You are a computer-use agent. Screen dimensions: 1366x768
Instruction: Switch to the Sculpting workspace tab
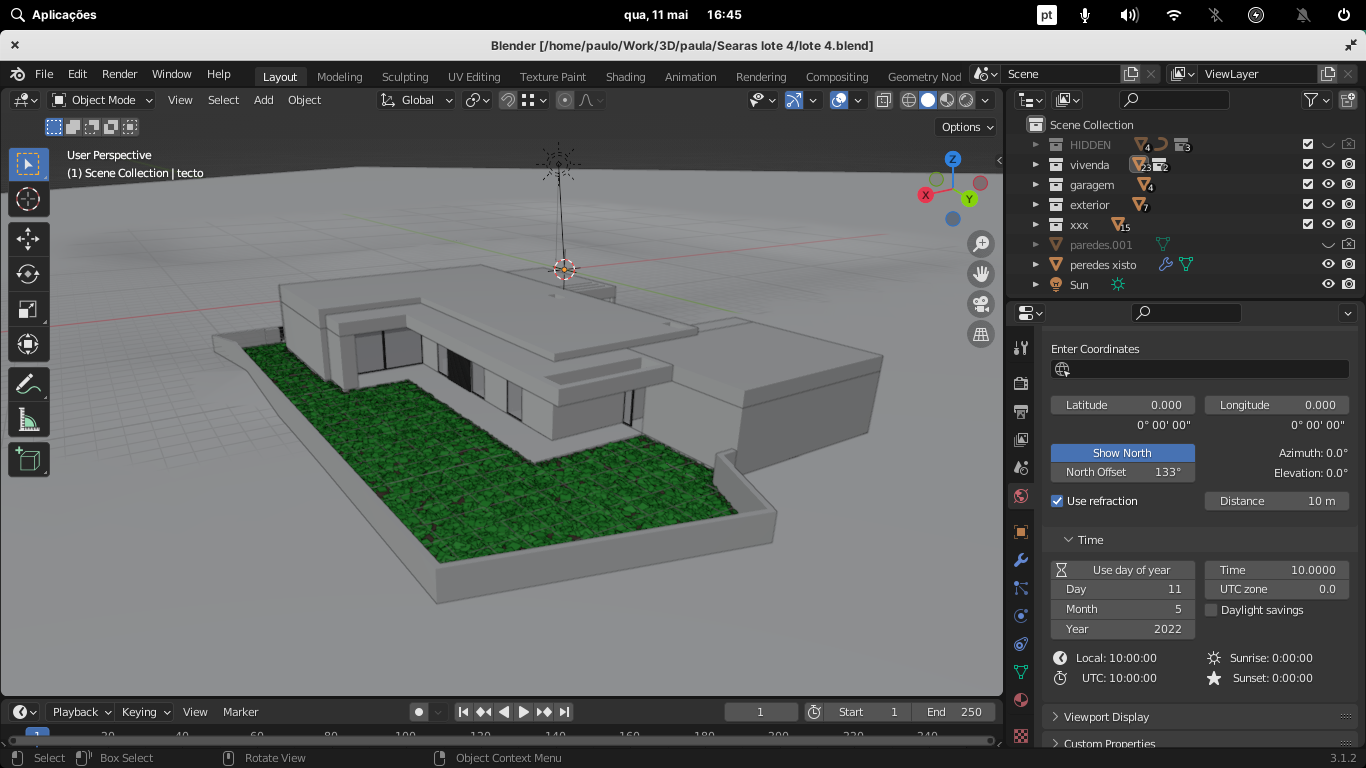405,77
